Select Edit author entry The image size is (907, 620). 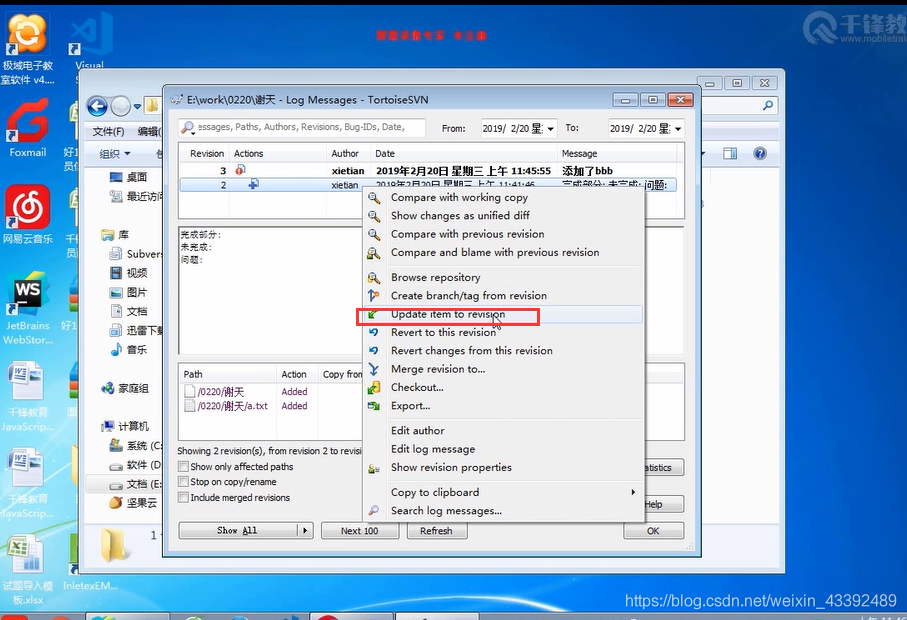pos(418,431)
